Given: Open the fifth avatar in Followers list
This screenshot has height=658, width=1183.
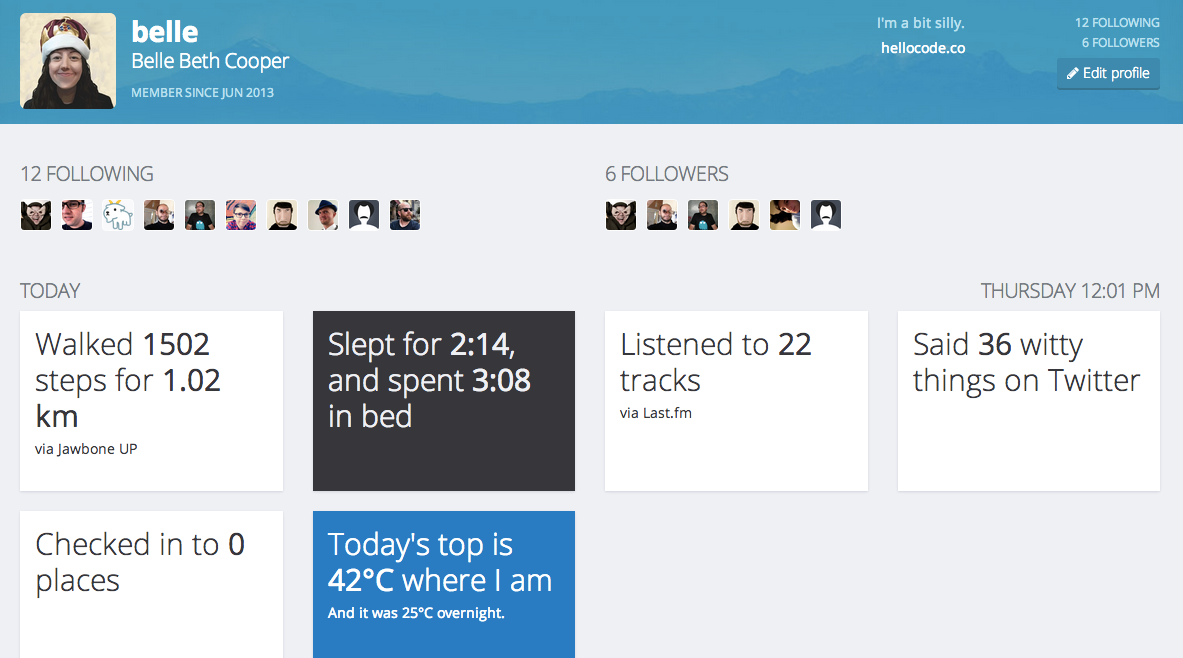Looking at the screenshot, I should coord(785,215).
